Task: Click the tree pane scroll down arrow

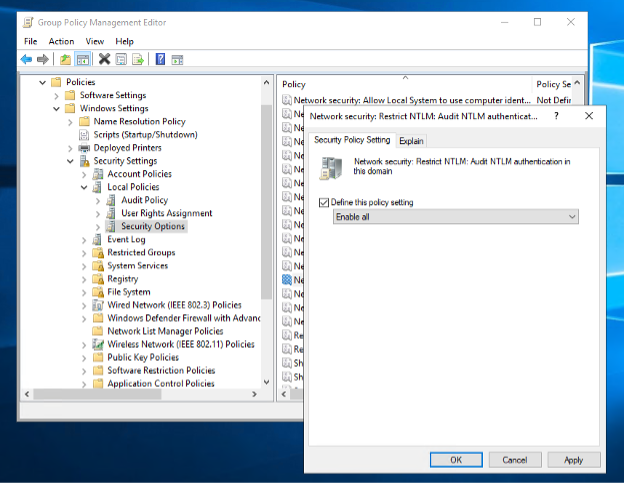Action: point(266,382)
